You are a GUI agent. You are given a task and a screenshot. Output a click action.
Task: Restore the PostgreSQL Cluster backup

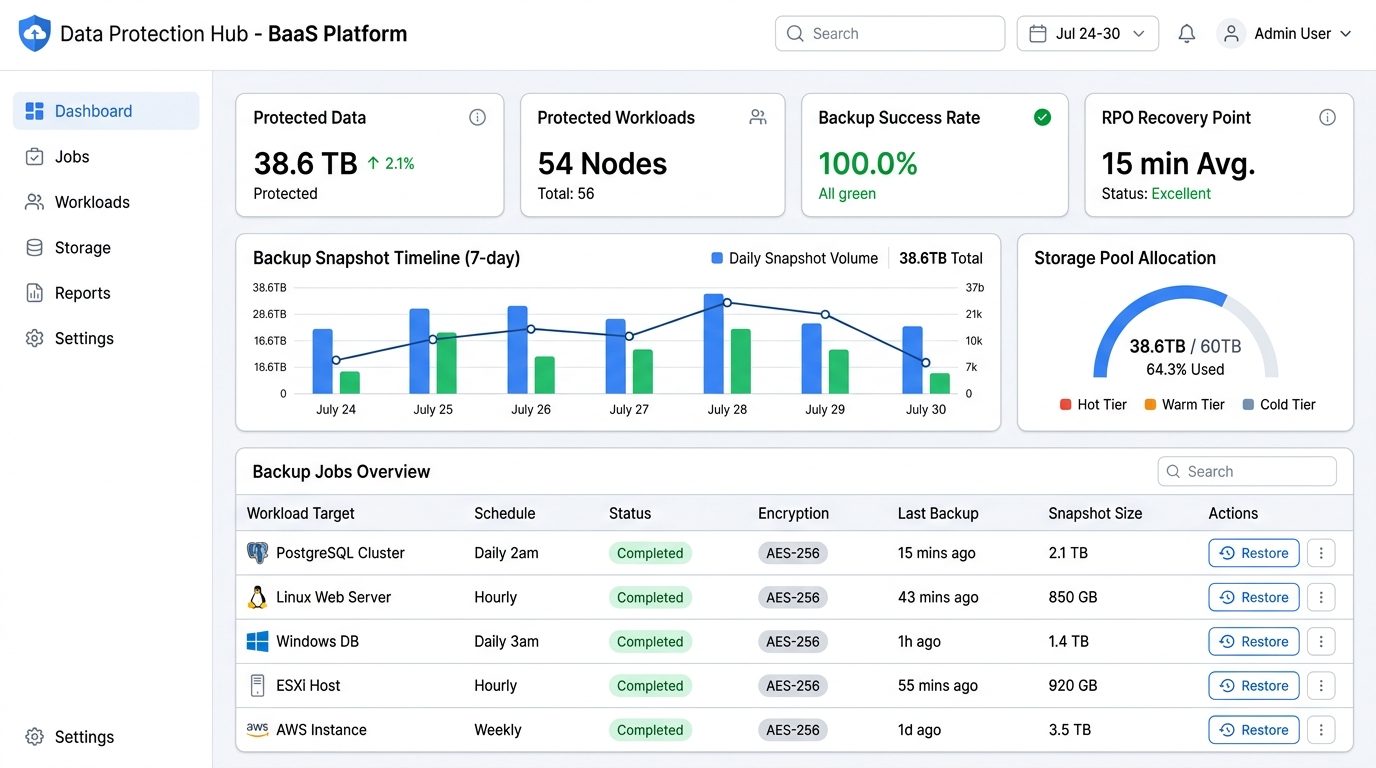(1254, 553)
